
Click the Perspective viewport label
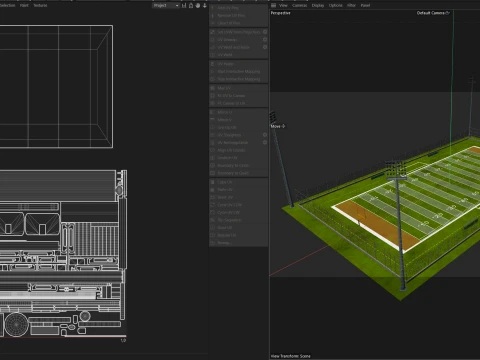tap(280, 13)
